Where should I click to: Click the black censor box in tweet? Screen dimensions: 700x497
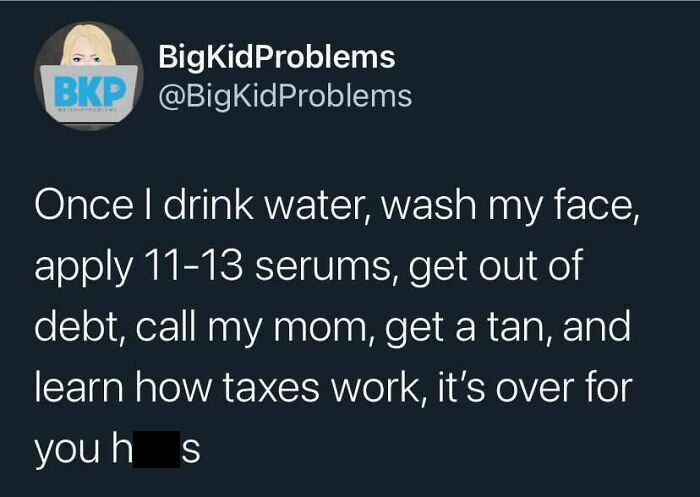156,449
